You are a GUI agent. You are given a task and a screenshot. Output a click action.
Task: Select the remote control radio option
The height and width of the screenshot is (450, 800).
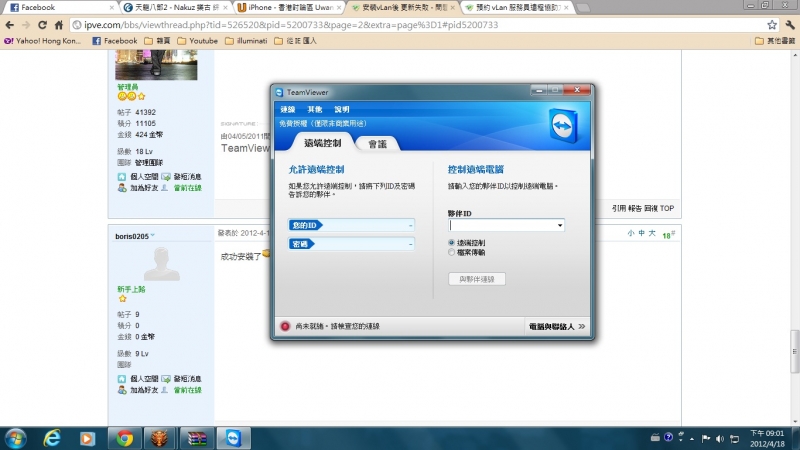452,243
